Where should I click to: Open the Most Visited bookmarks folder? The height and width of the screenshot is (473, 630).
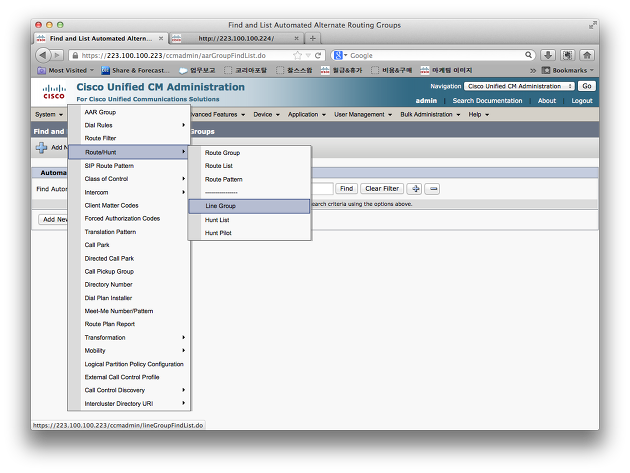coord(65,70)
